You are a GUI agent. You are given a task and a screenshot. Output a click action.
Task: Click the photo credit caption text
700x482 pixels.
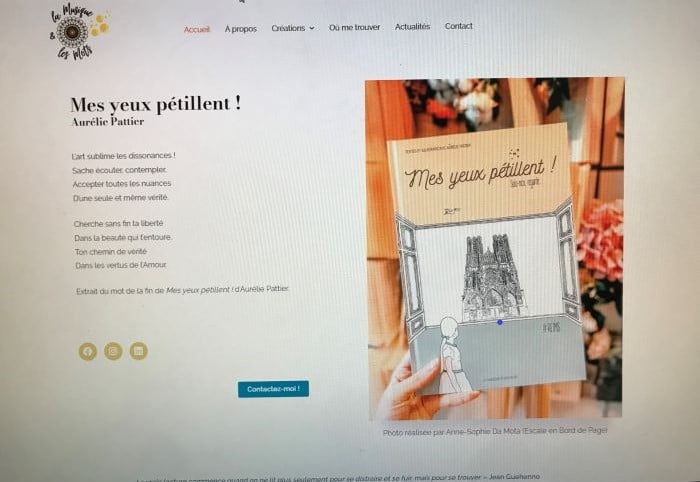click(x=495, y=431)
